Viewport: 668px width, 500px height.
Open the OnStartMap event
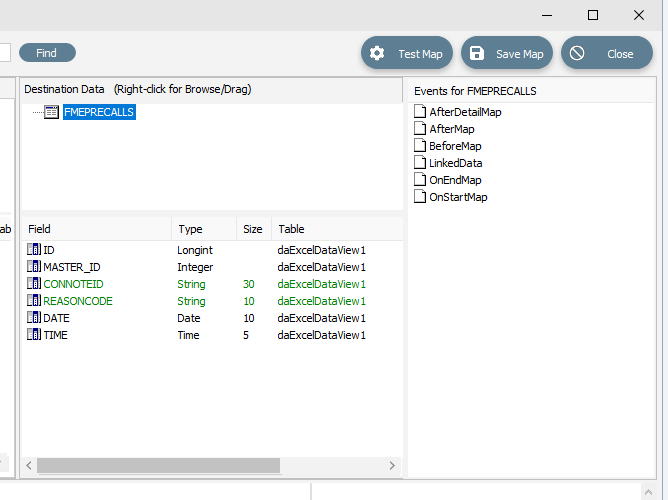click(458, 197)
